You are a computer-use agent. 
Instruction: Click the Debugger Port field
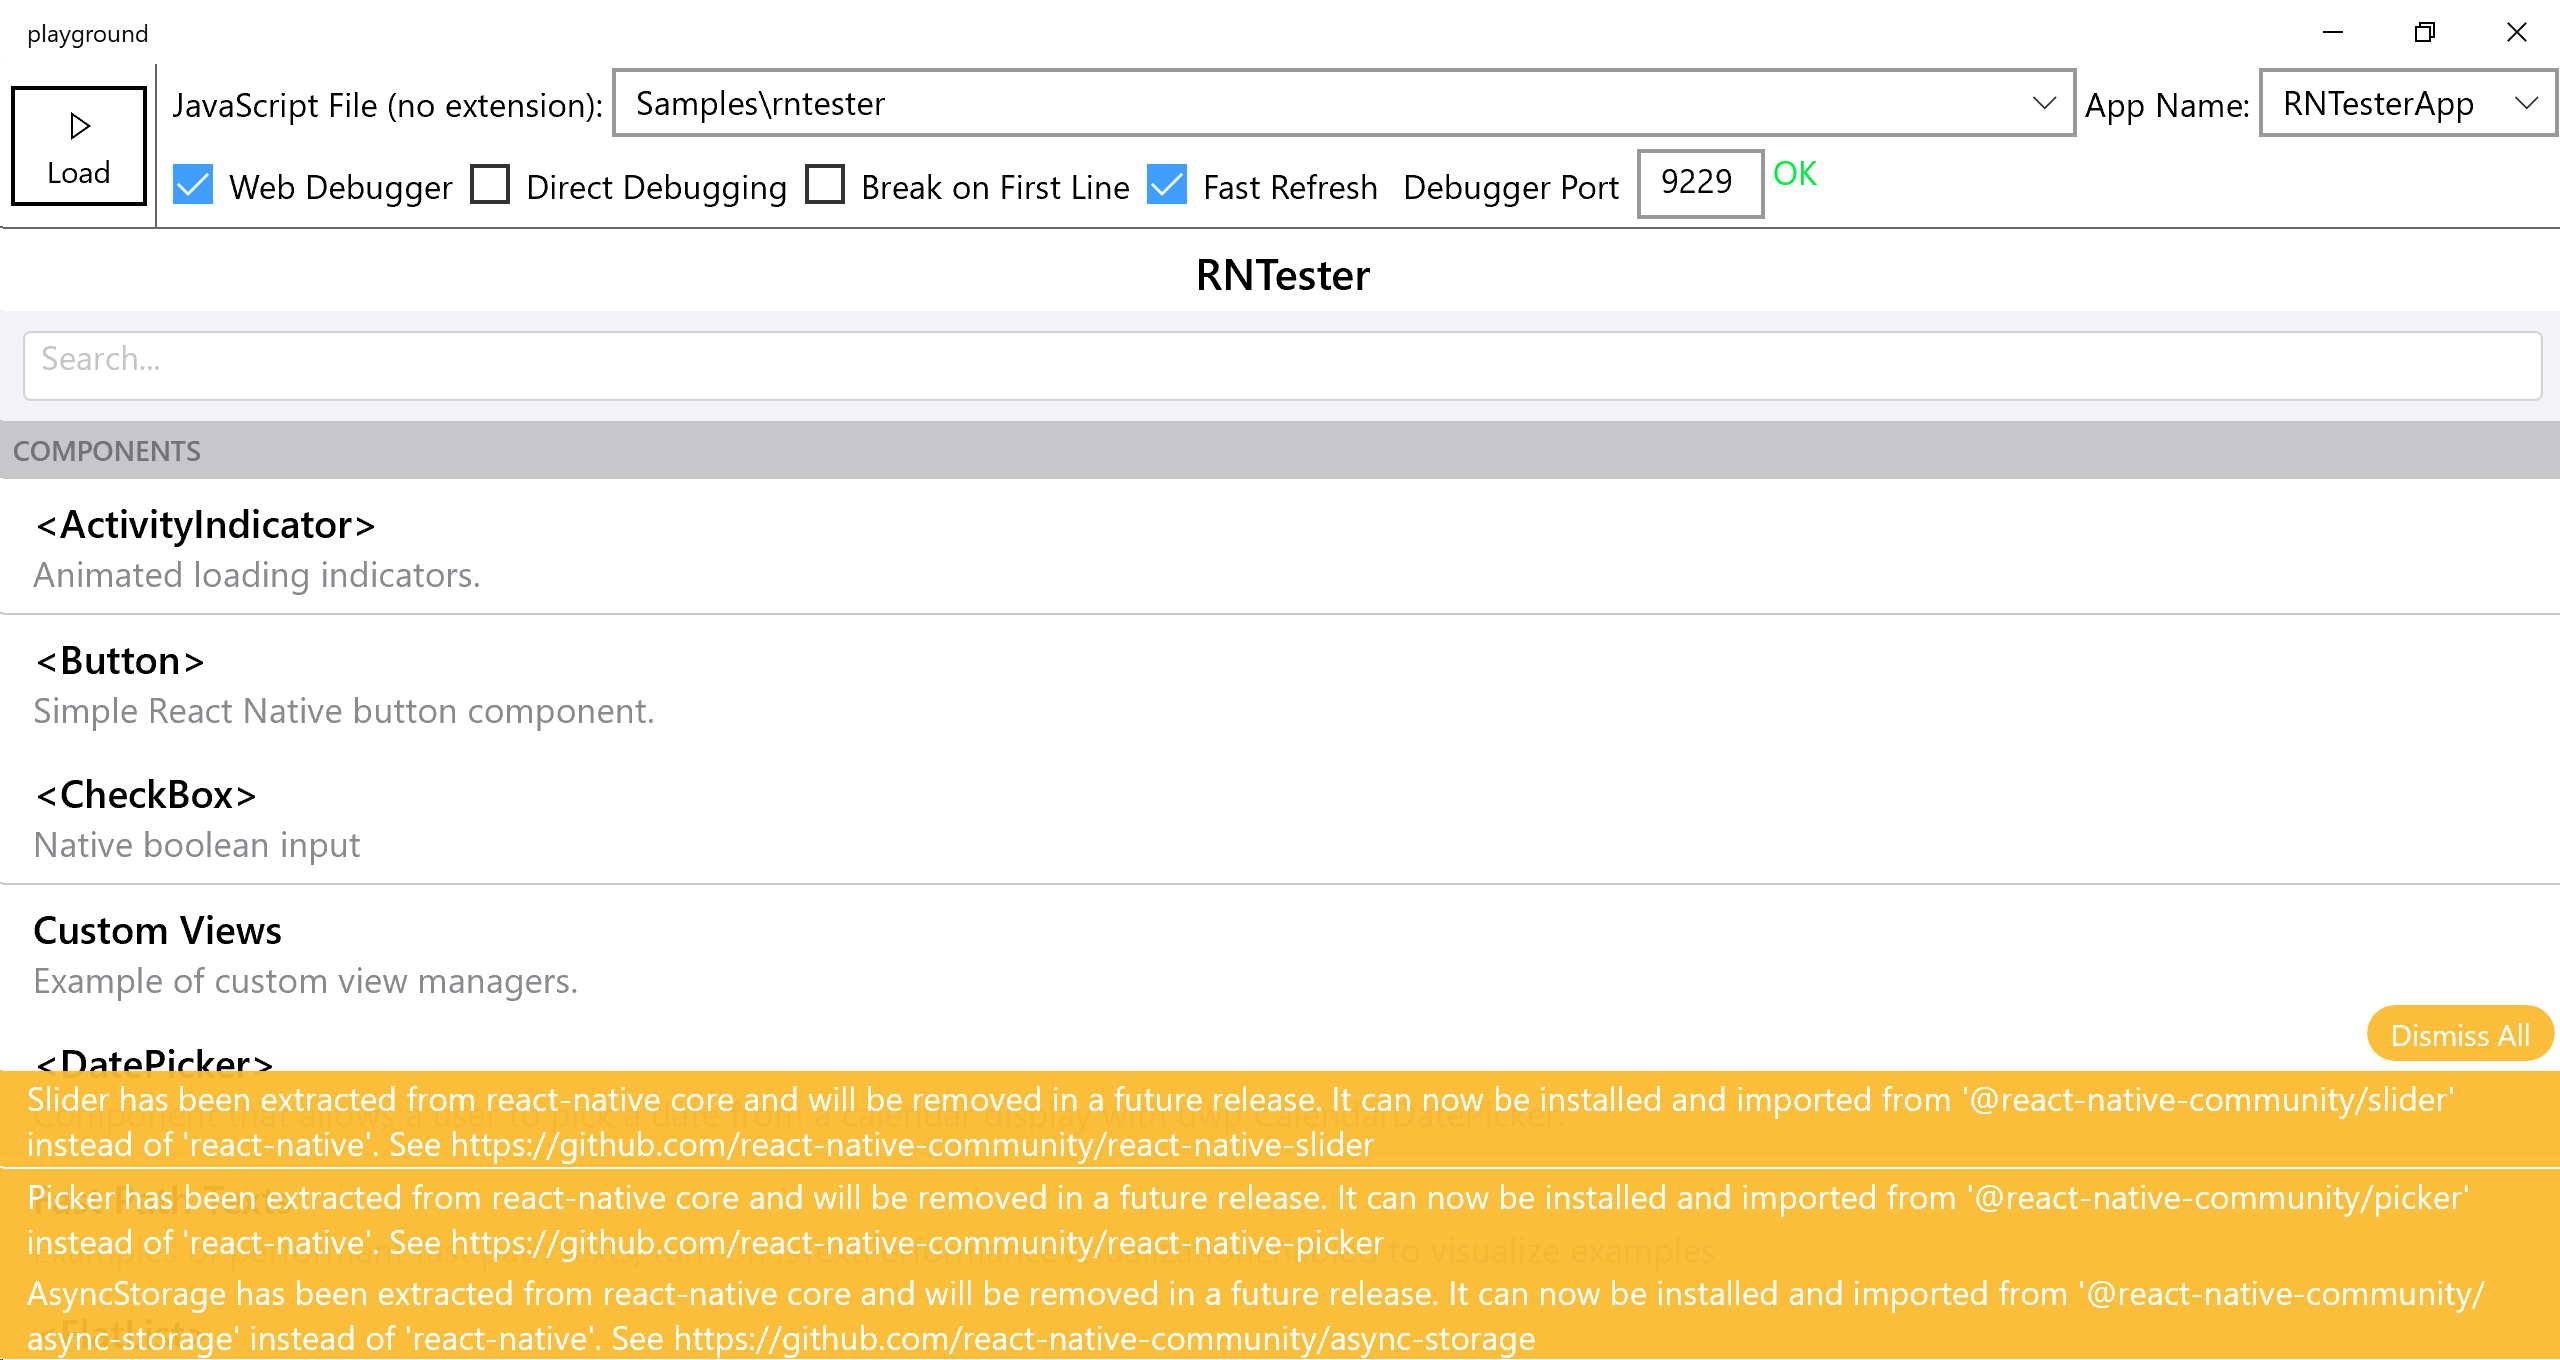click(1699, 183)
